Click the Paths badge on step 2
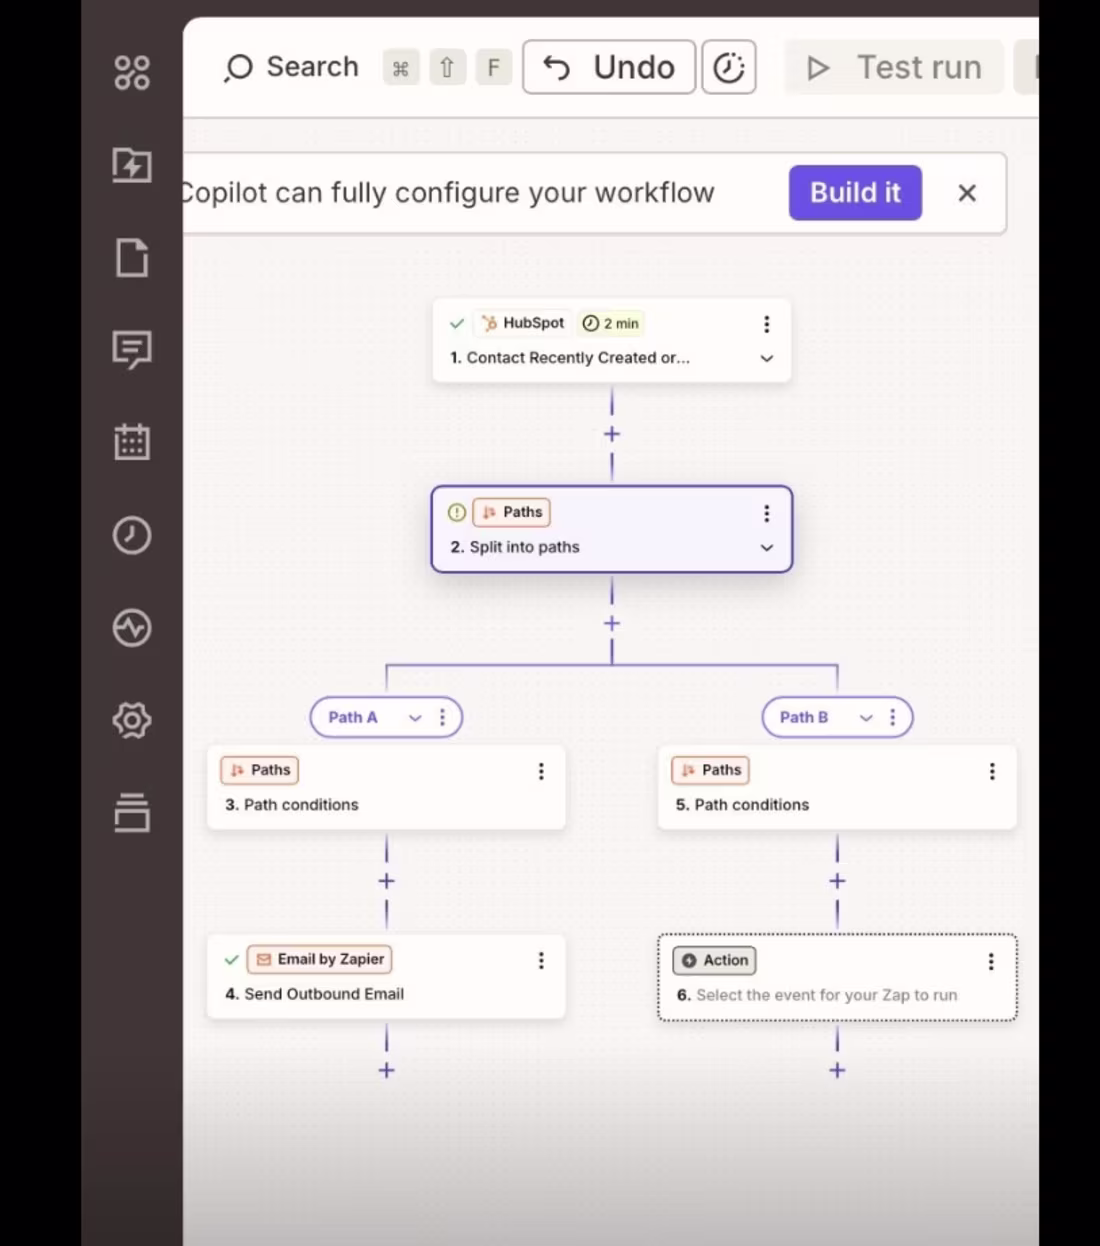 point(512,512)
